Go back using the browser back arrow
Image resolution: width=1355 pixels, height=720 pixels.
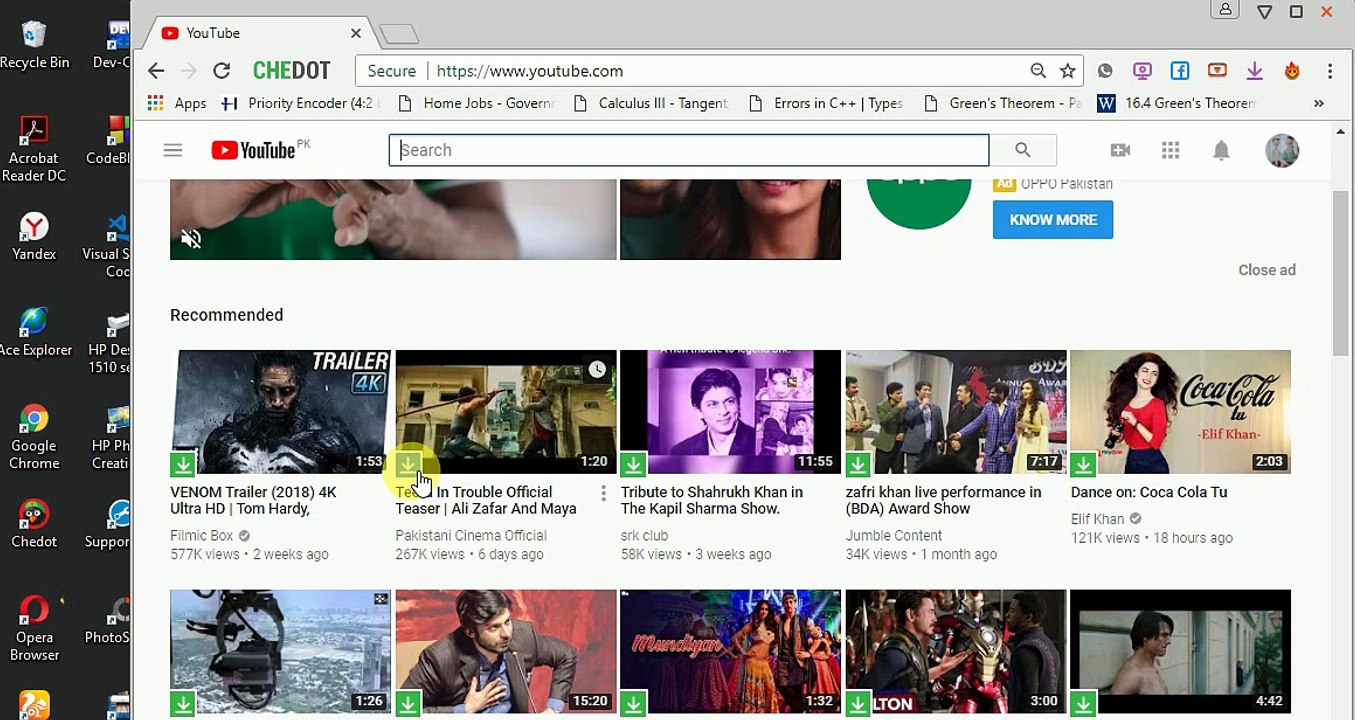click(x=156, y=71)
